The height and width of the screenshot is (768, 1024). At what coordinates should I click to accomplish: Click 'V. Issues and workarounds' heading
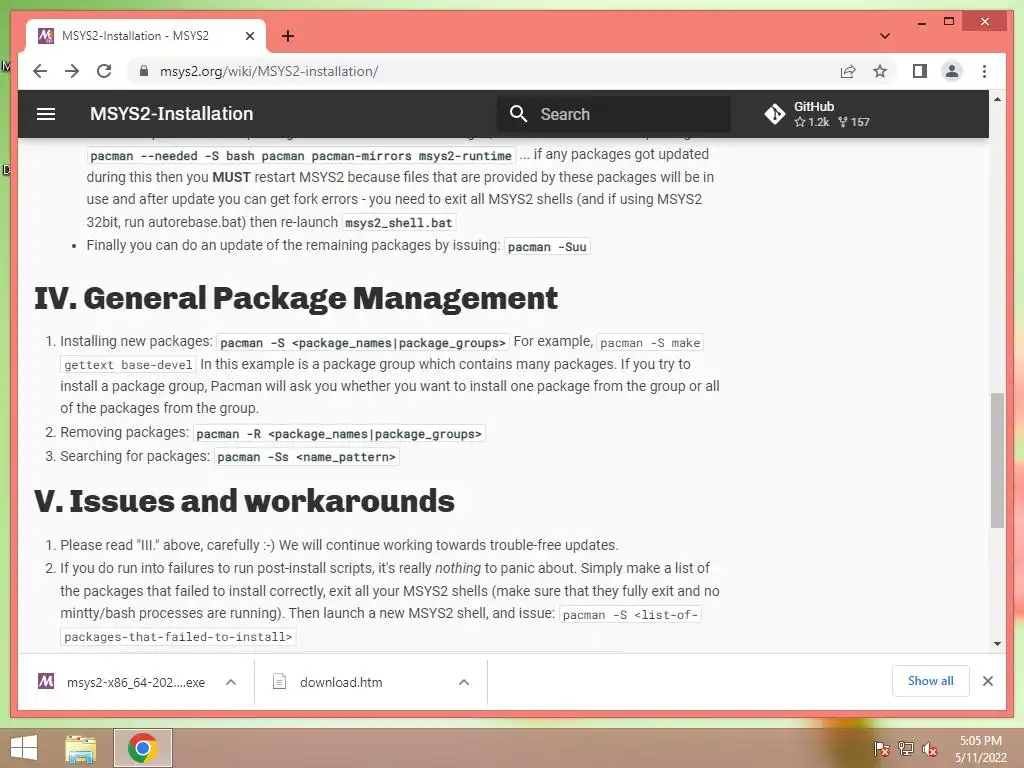click(x=244, y=502)
